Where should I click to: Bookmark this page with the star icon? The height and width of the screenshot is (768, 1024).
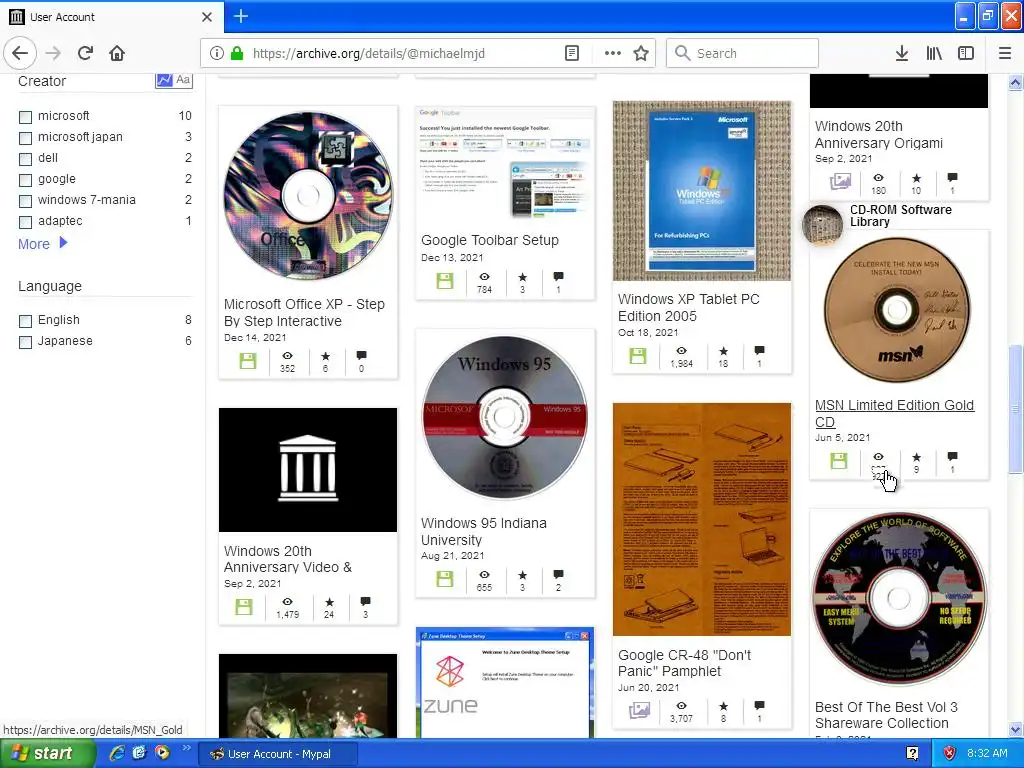(641, 54)
